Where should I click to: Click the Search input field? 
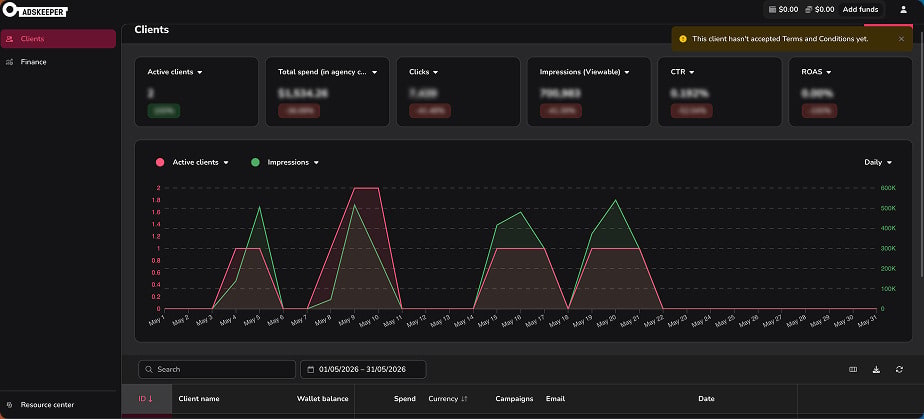217,369
